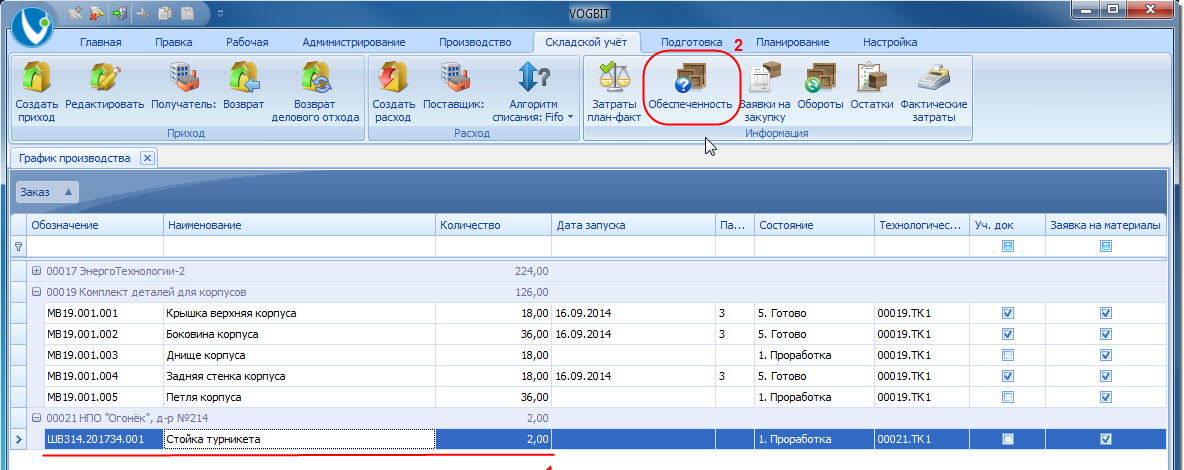Click Уч. док filter row checkbox

pos(1007,246)
